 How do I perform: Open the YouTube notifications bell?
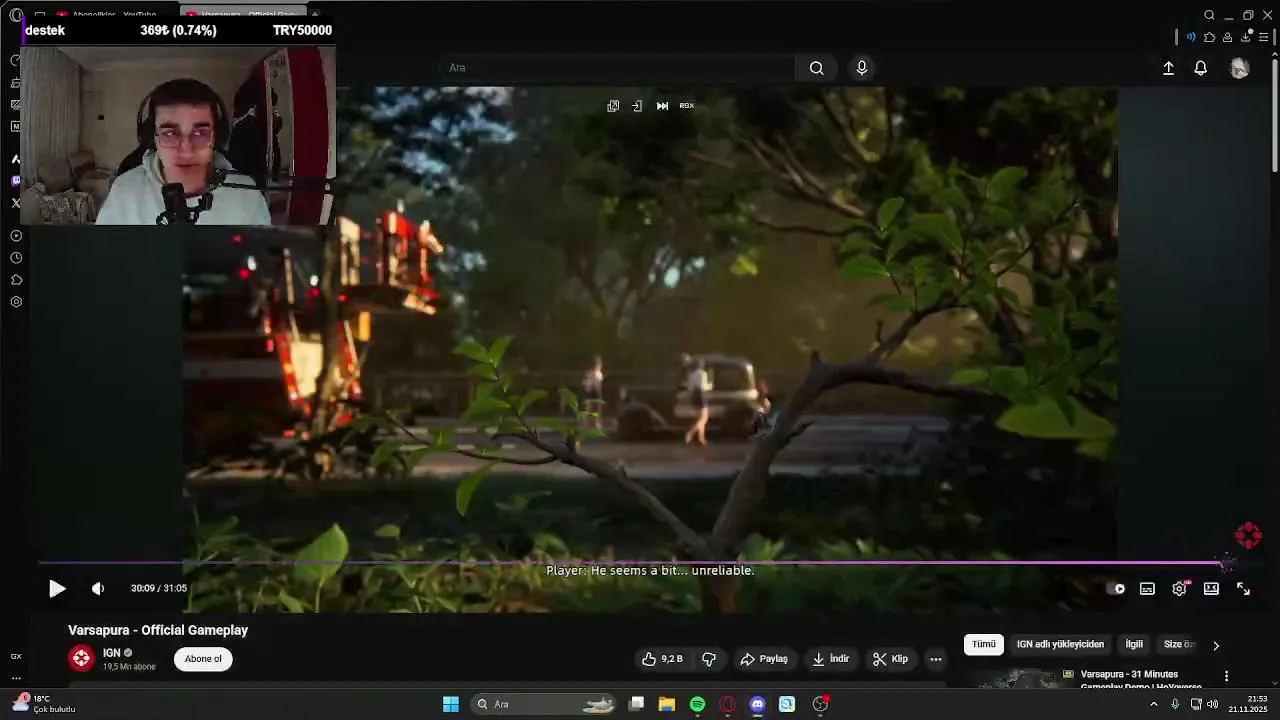(x=1201, y=68)
